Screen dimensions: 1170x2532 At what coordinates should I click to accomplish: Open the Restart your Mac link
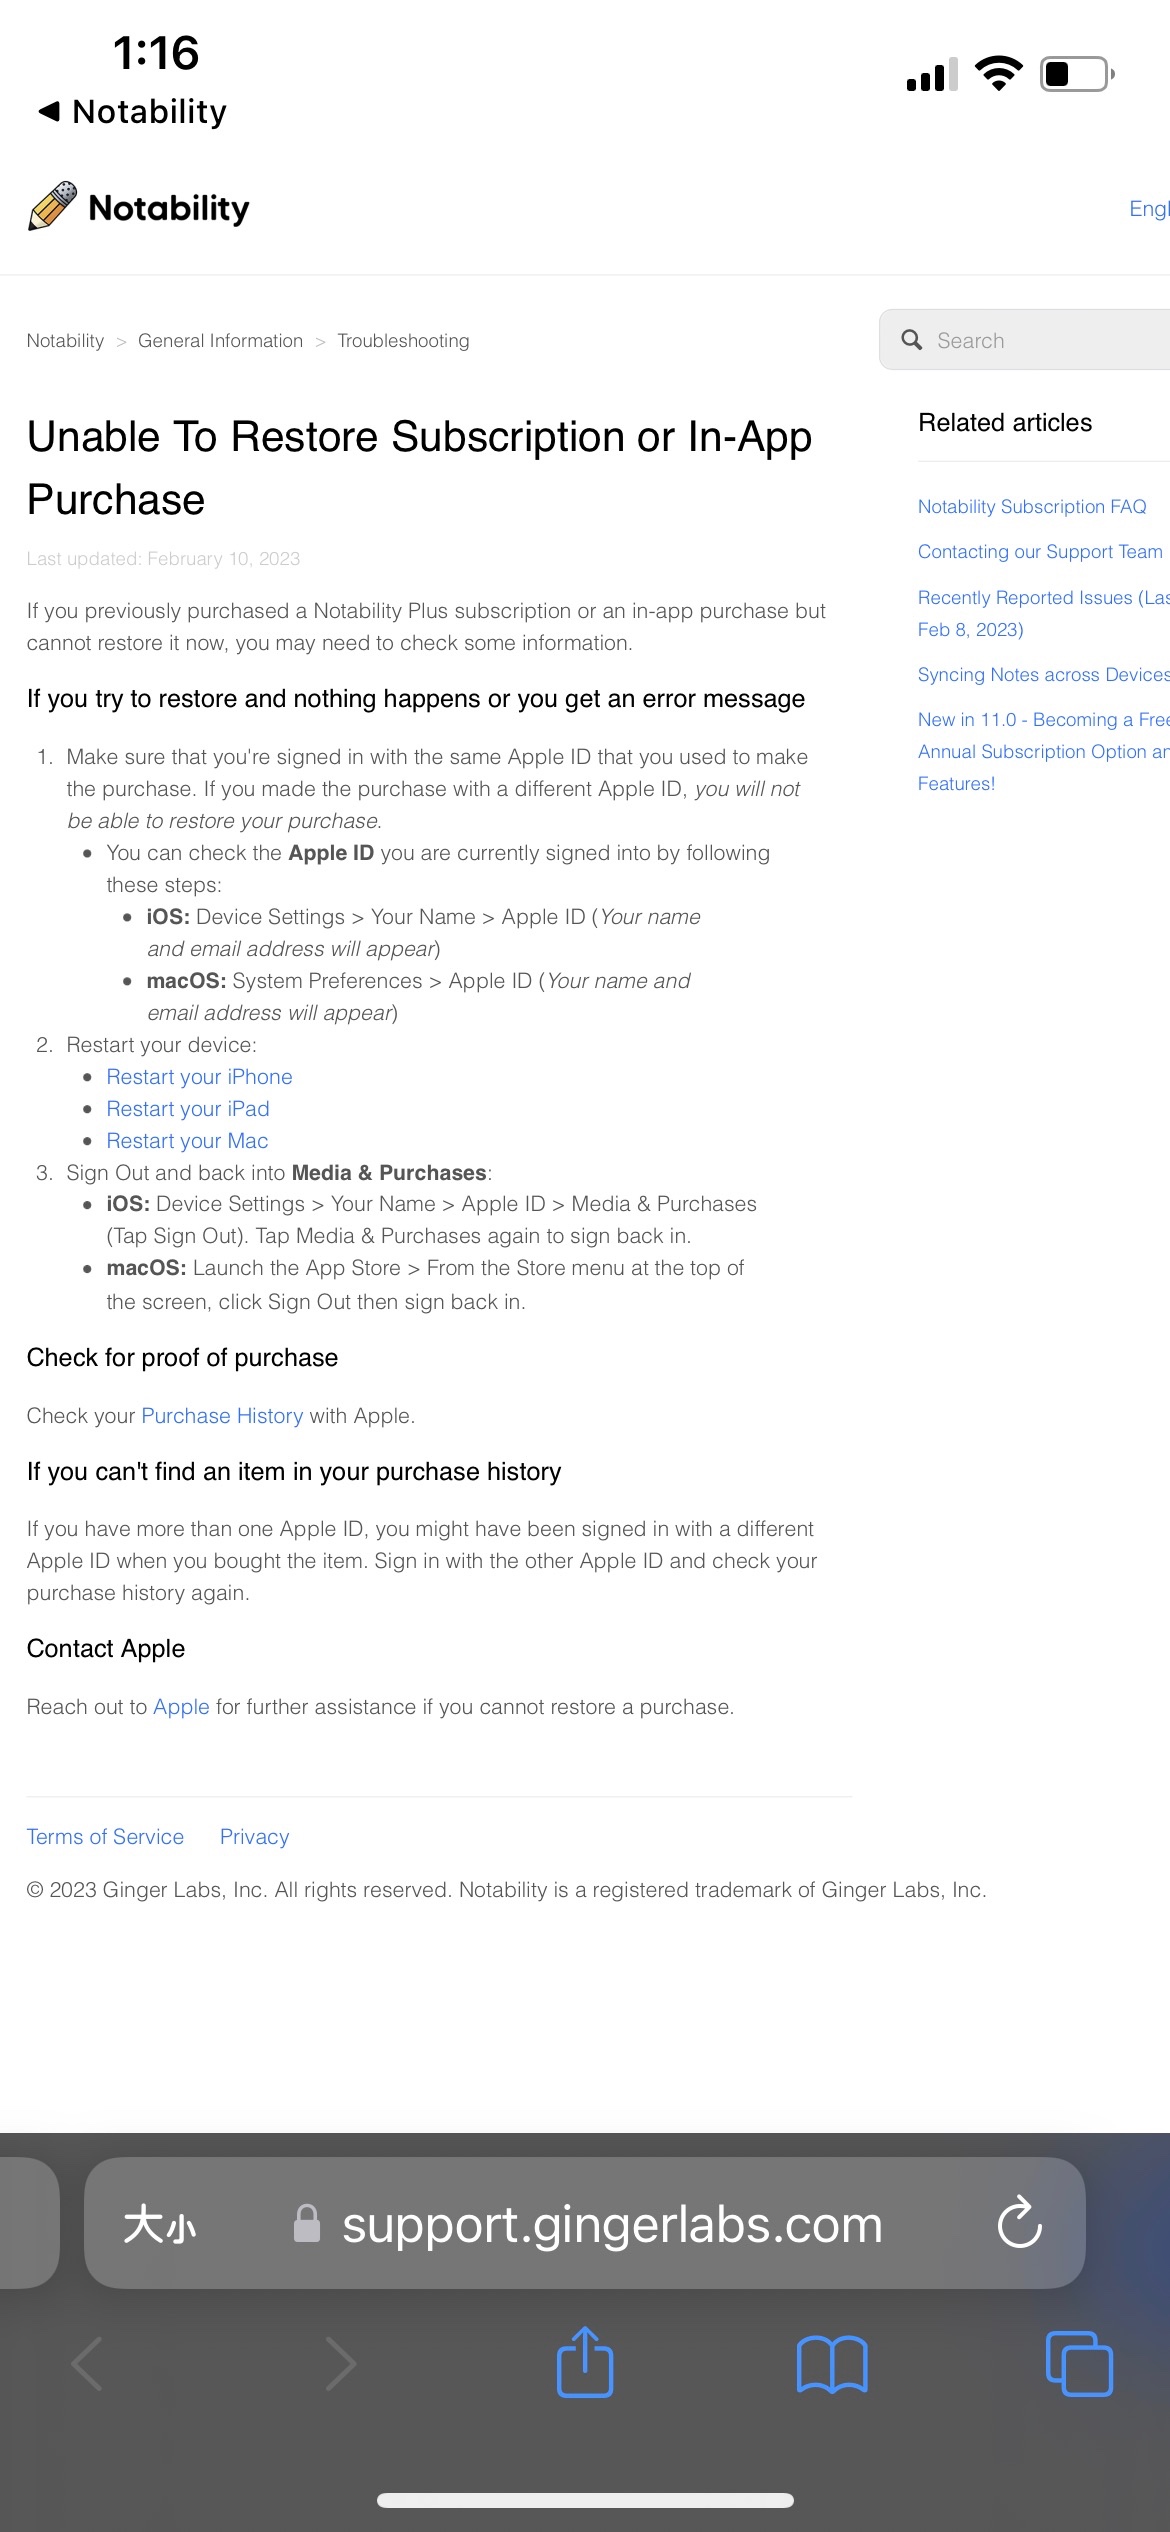[187, 1141]
